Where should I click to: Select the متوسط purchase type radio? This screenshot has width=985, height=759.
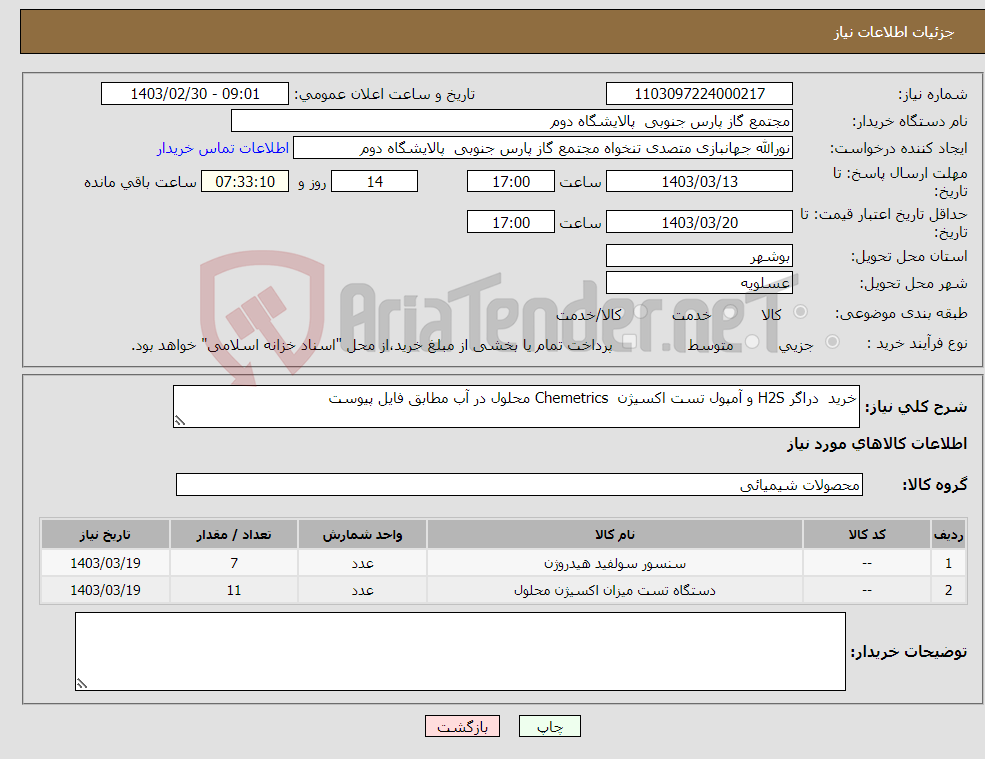pyautogui.click(x=752, y=342)
